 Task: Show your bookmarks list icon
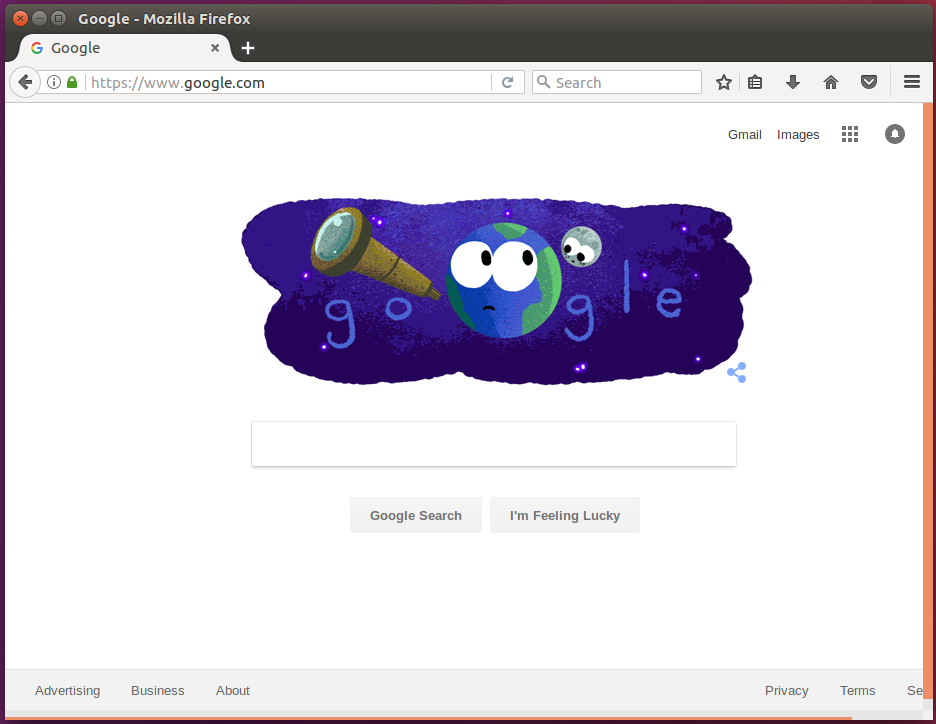click(755, 82)
